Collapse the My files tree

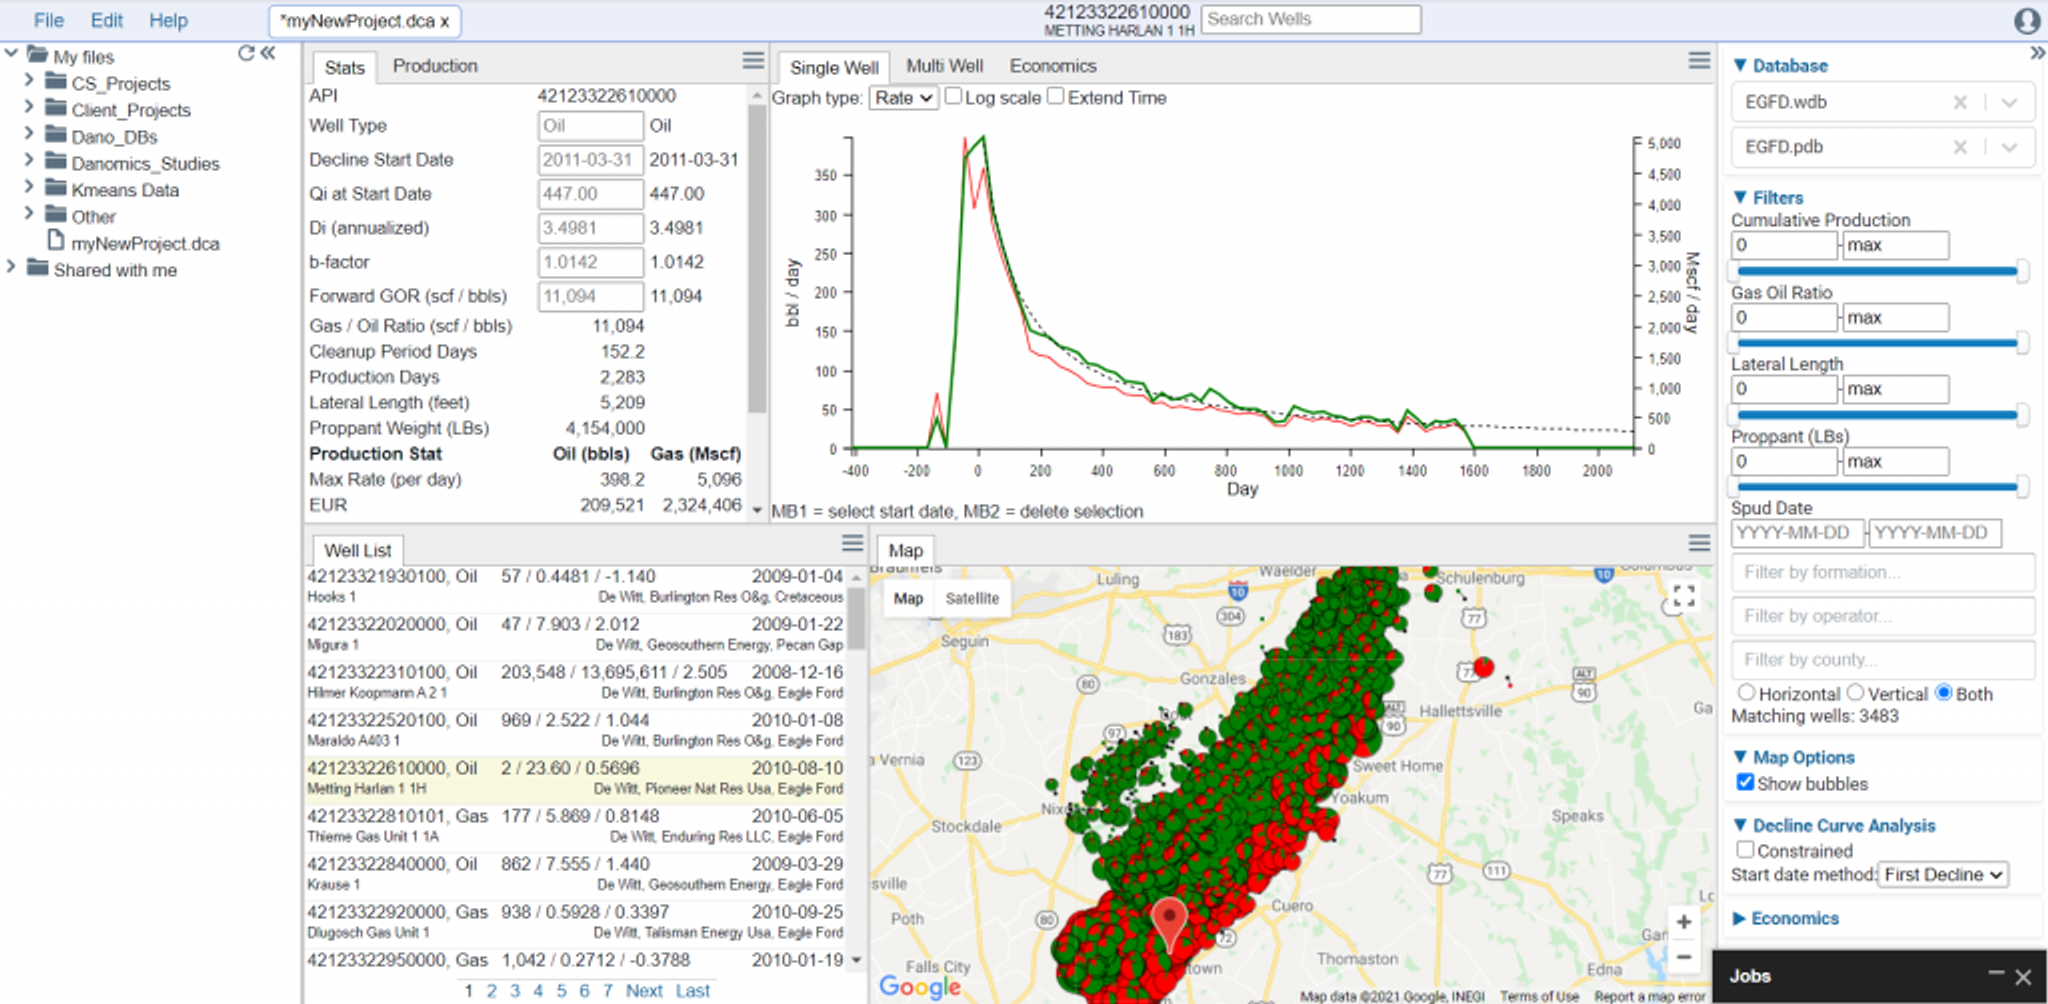click(11, 53)
